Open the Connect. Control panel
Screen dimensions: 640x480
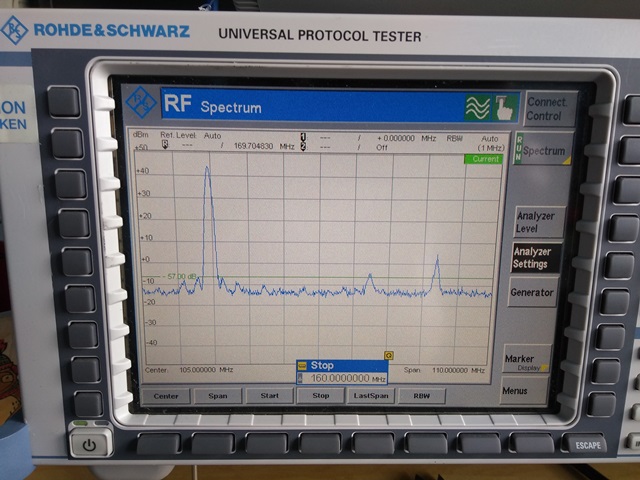[546, 107]
